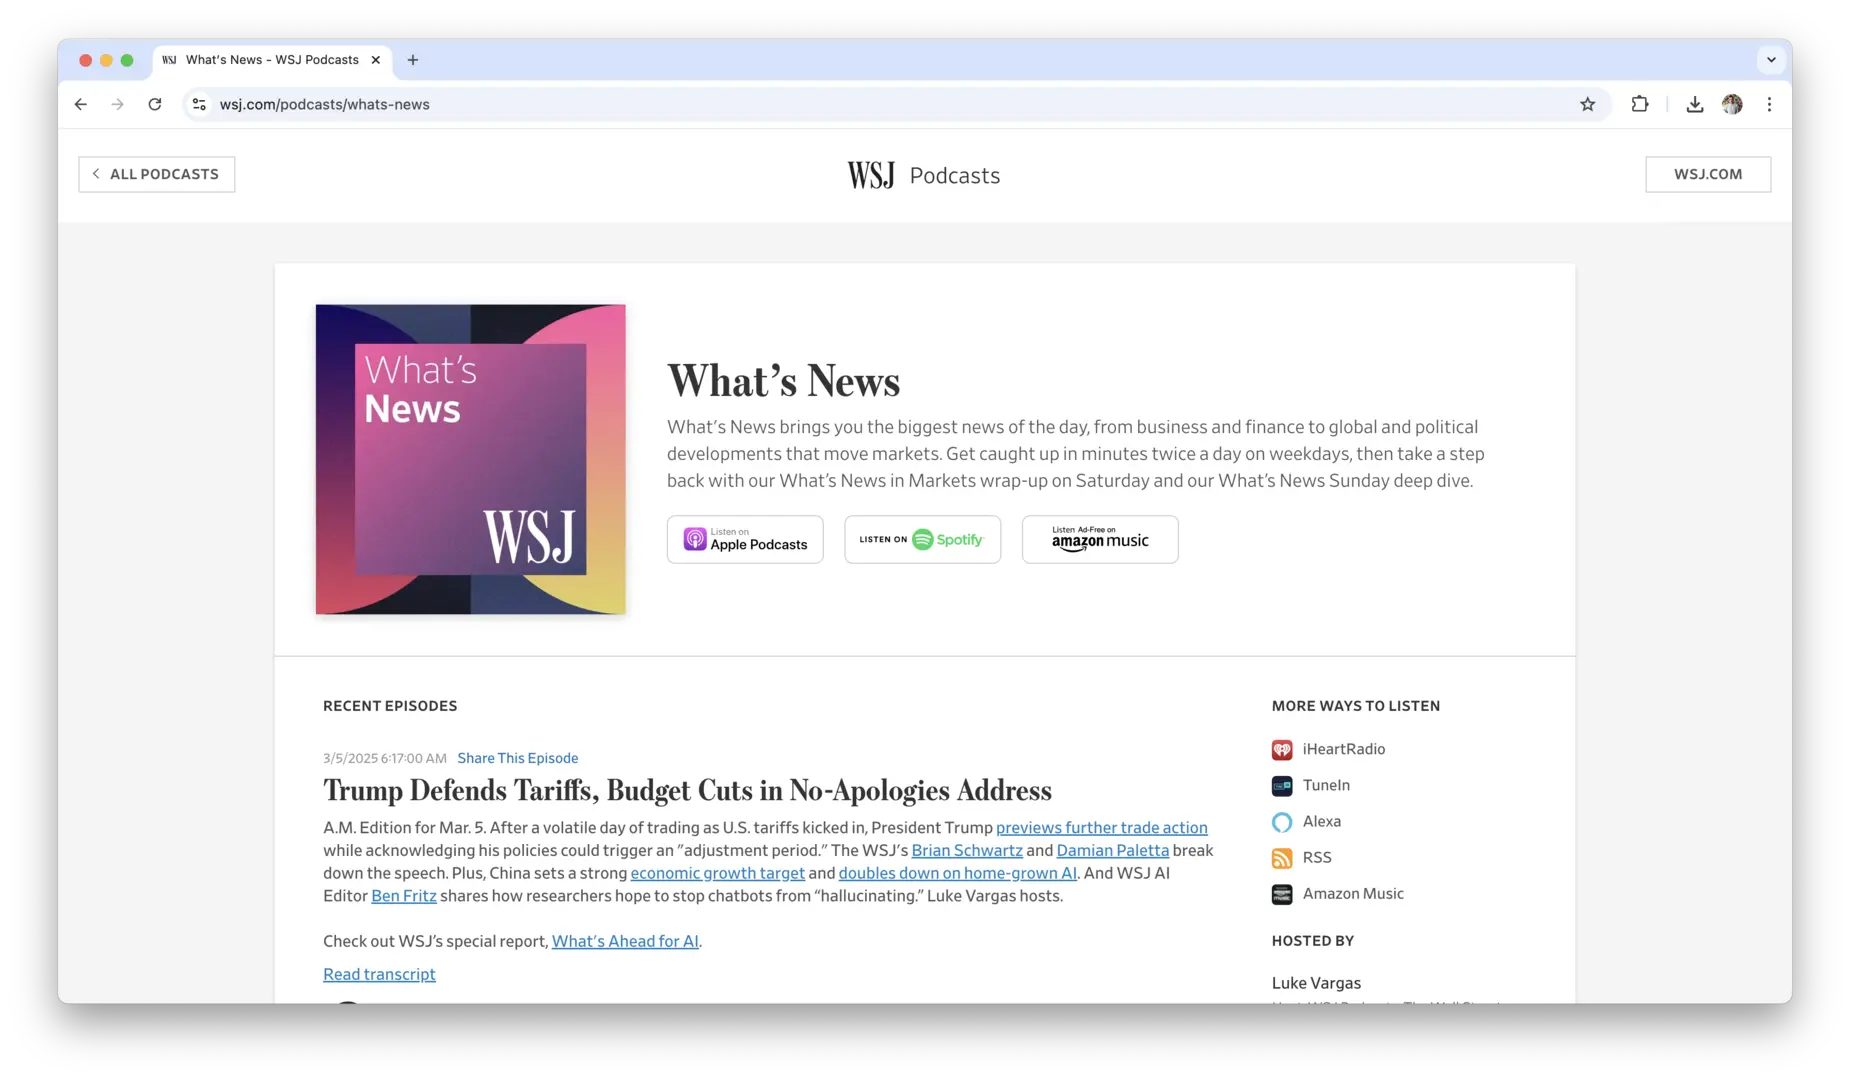Select TuneIn under More Ways to Listen
Image resolution: width=1850 pixels, height=1080 pixels.
coord(1325,785)
